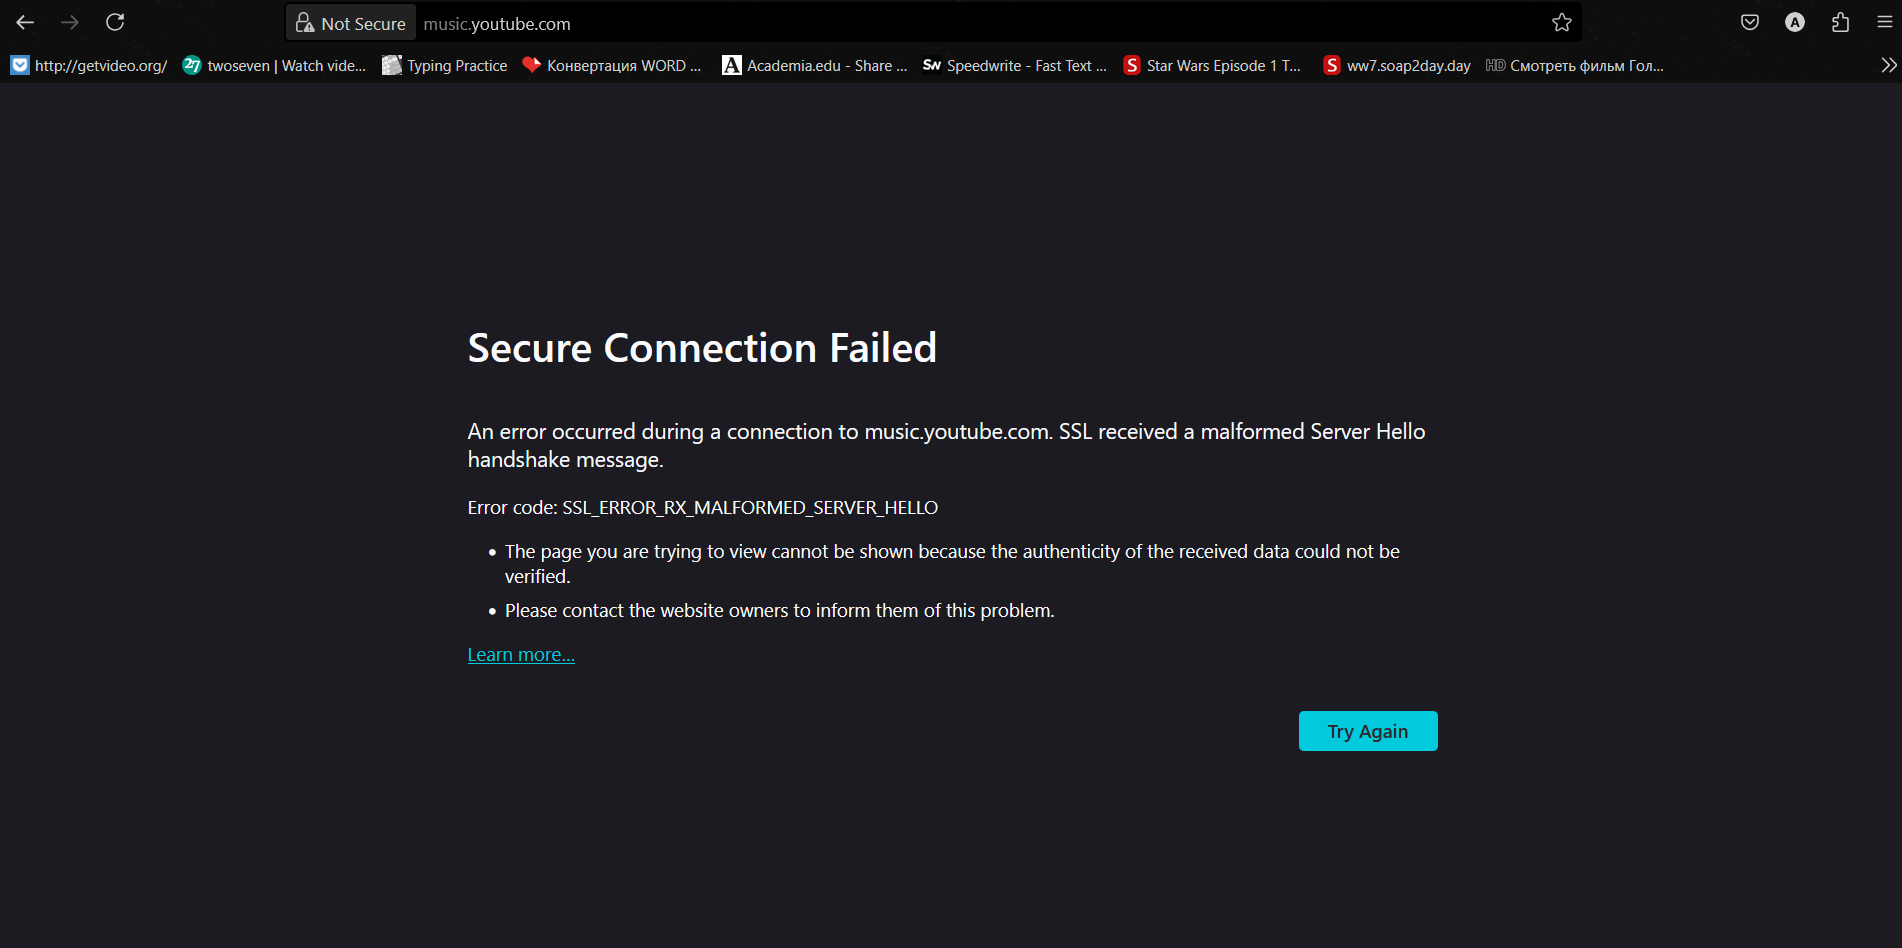This screenshot has width=1902, height=948.
Task: Click the Not Secure lock indicator
Action: coord(351,23)
